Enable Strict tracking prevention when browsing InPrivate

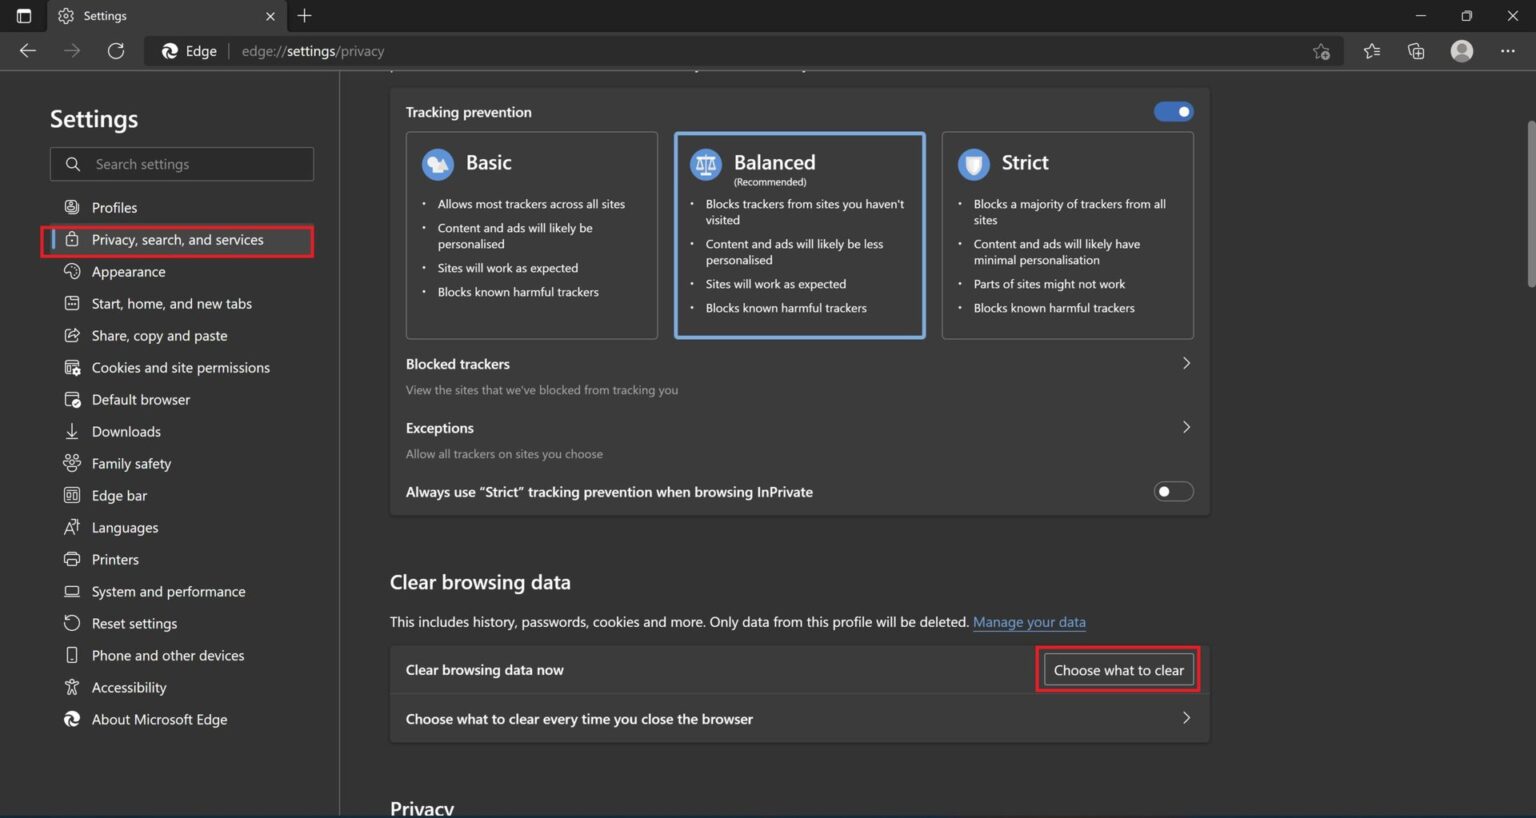[1172, 491]
